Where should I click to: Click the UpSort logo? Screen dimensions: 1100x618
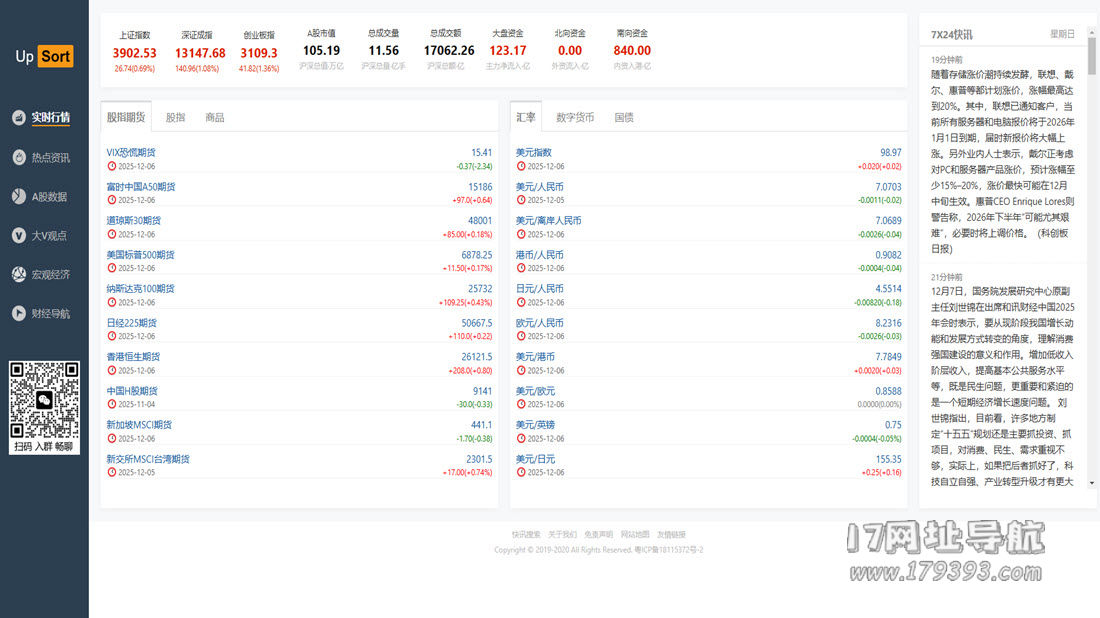point(43,56)
